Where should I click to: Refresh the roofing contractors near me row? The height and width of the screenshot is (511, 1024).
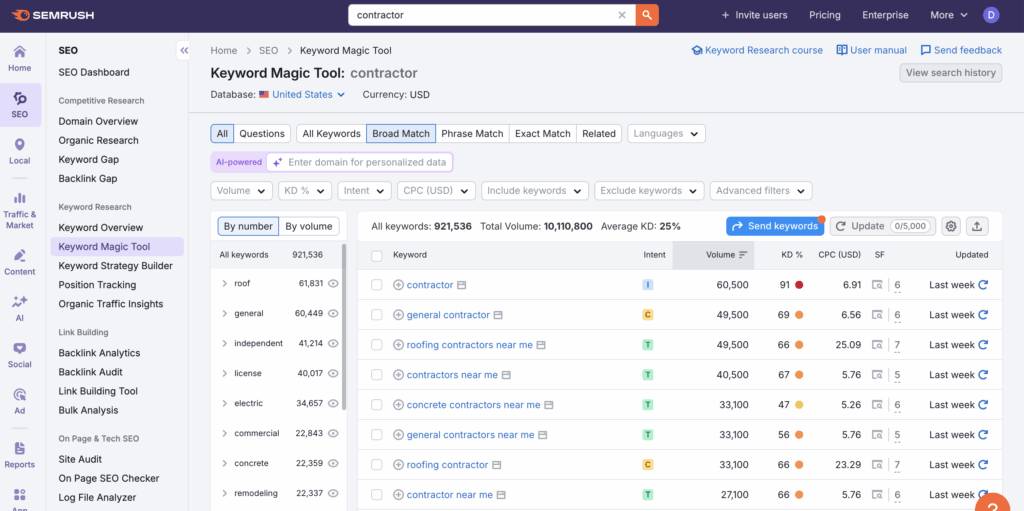pos(983,345)
